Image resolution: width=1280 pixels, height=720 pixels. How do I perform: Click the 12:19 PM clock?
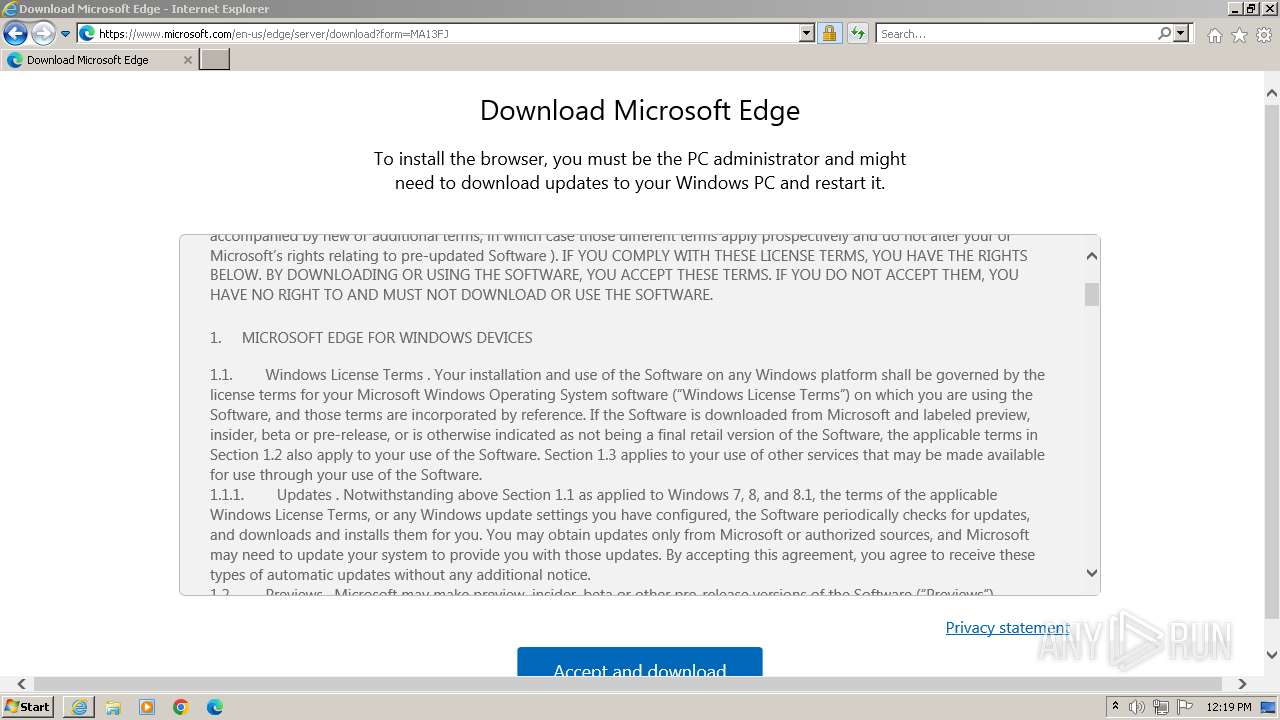[1229, 707]
